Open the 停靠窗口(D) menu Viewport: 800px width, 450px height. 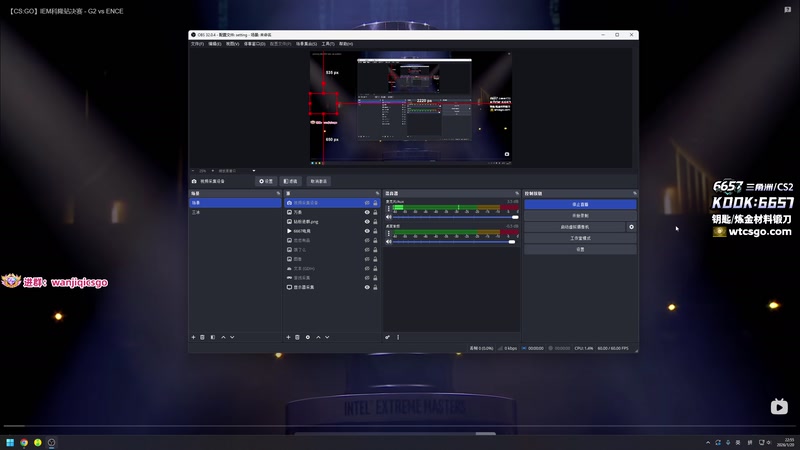[x=254, y=44]
